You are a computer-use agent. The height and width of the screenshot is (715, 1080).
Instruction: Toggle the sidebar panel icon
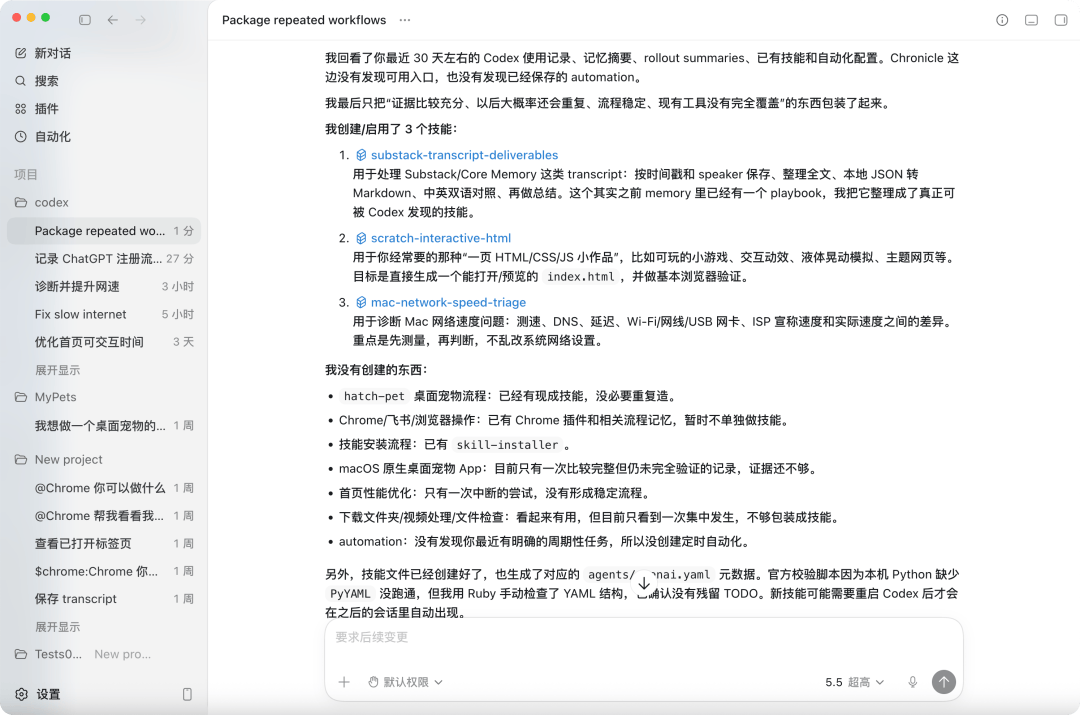85,20
